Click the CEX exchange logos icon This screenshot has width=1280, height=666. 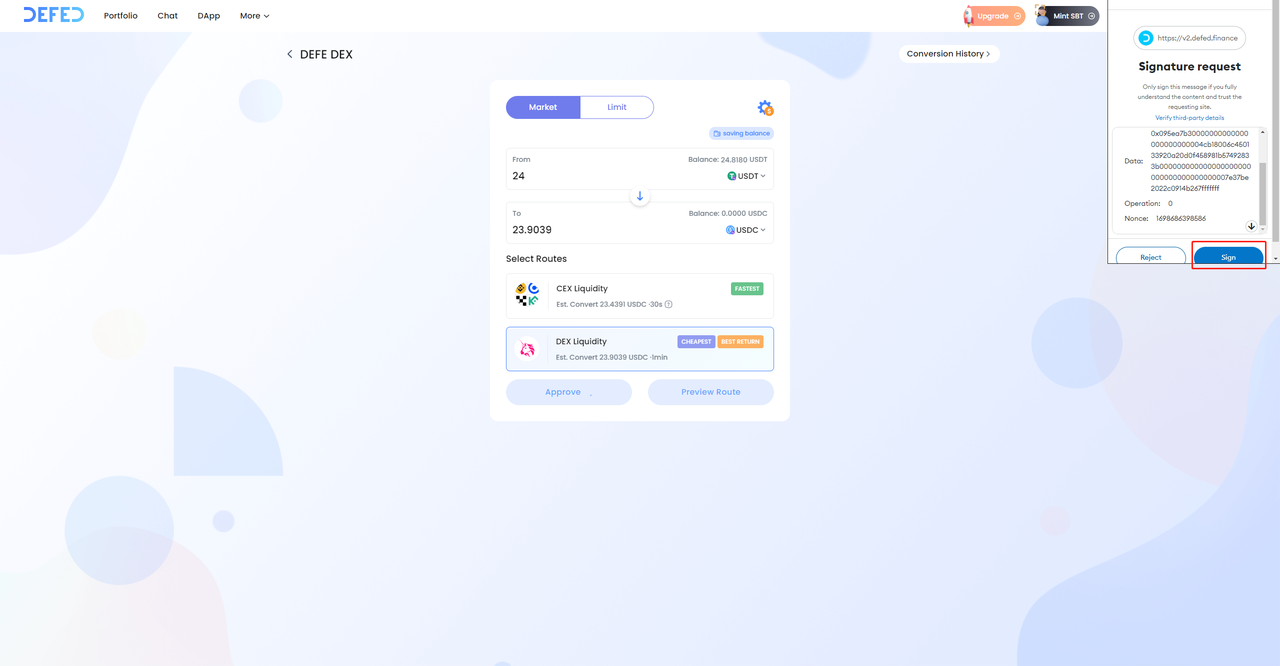pos(527,295)
